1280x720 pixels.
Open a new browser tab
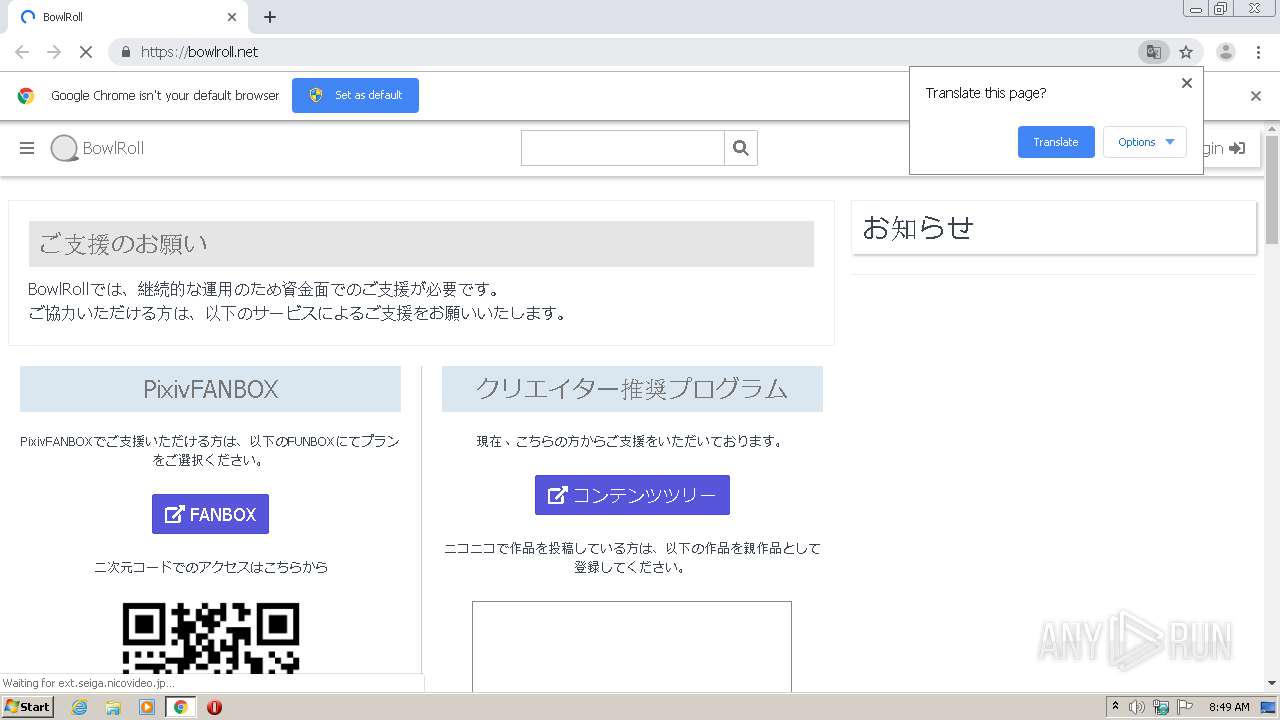point(270,17)
